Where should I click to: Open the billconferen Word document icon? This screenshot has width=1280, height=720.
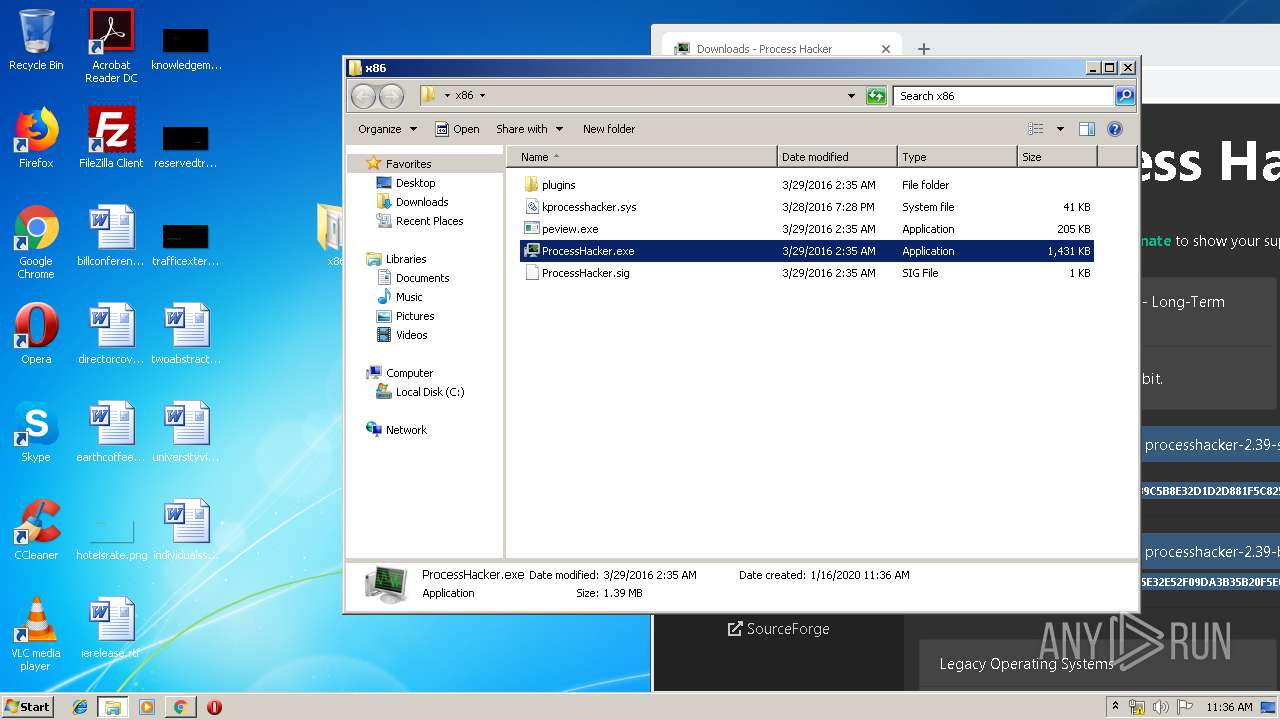coord(111,236)
